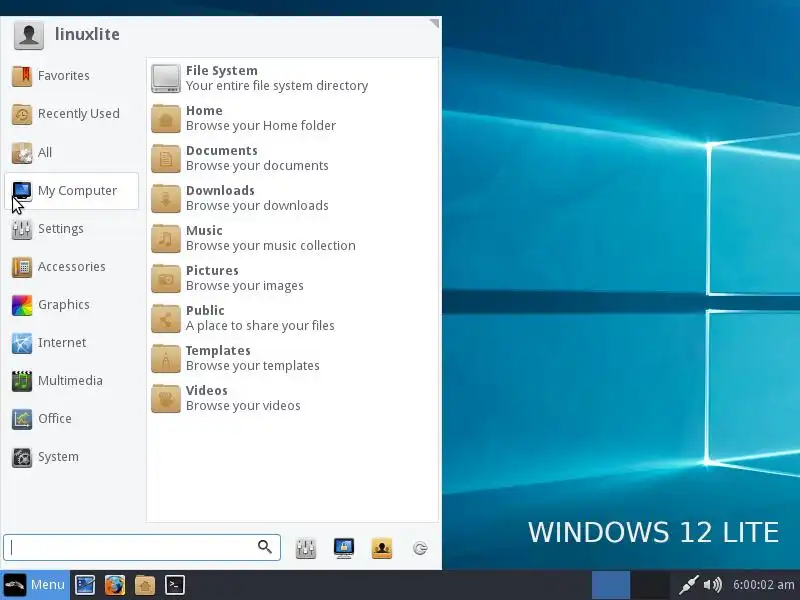800x600 pixels.
Task: Click the switch users icon
Action: pyautogui.click(x=382, y=548)
